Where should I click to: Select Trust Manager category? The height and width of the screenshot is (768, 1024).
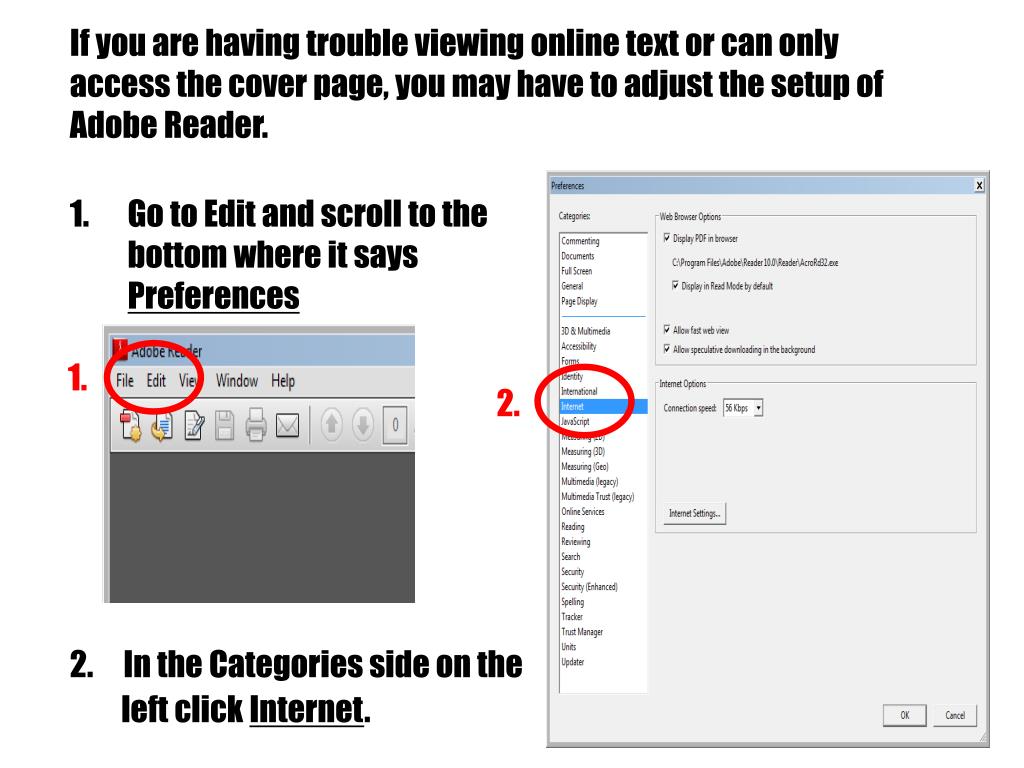pos(582,632)
